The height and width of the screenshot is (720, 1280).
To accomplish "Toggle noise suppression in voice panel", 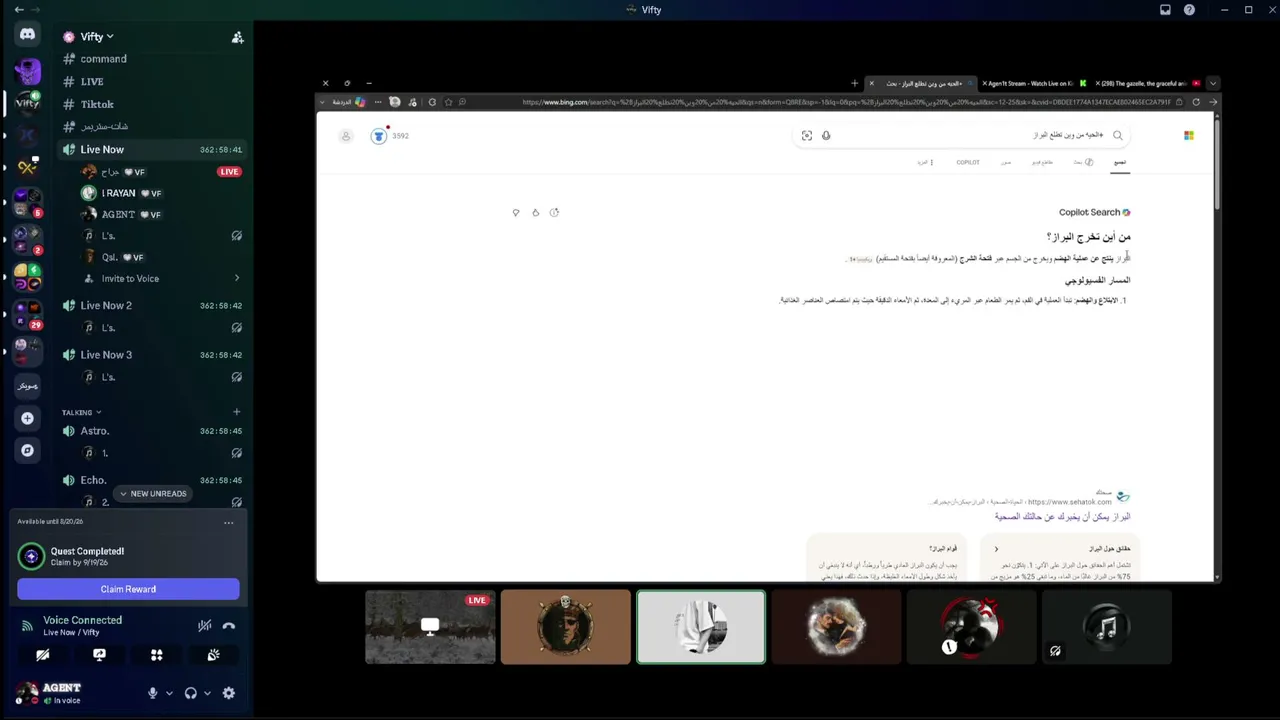I will click(205, 626).
